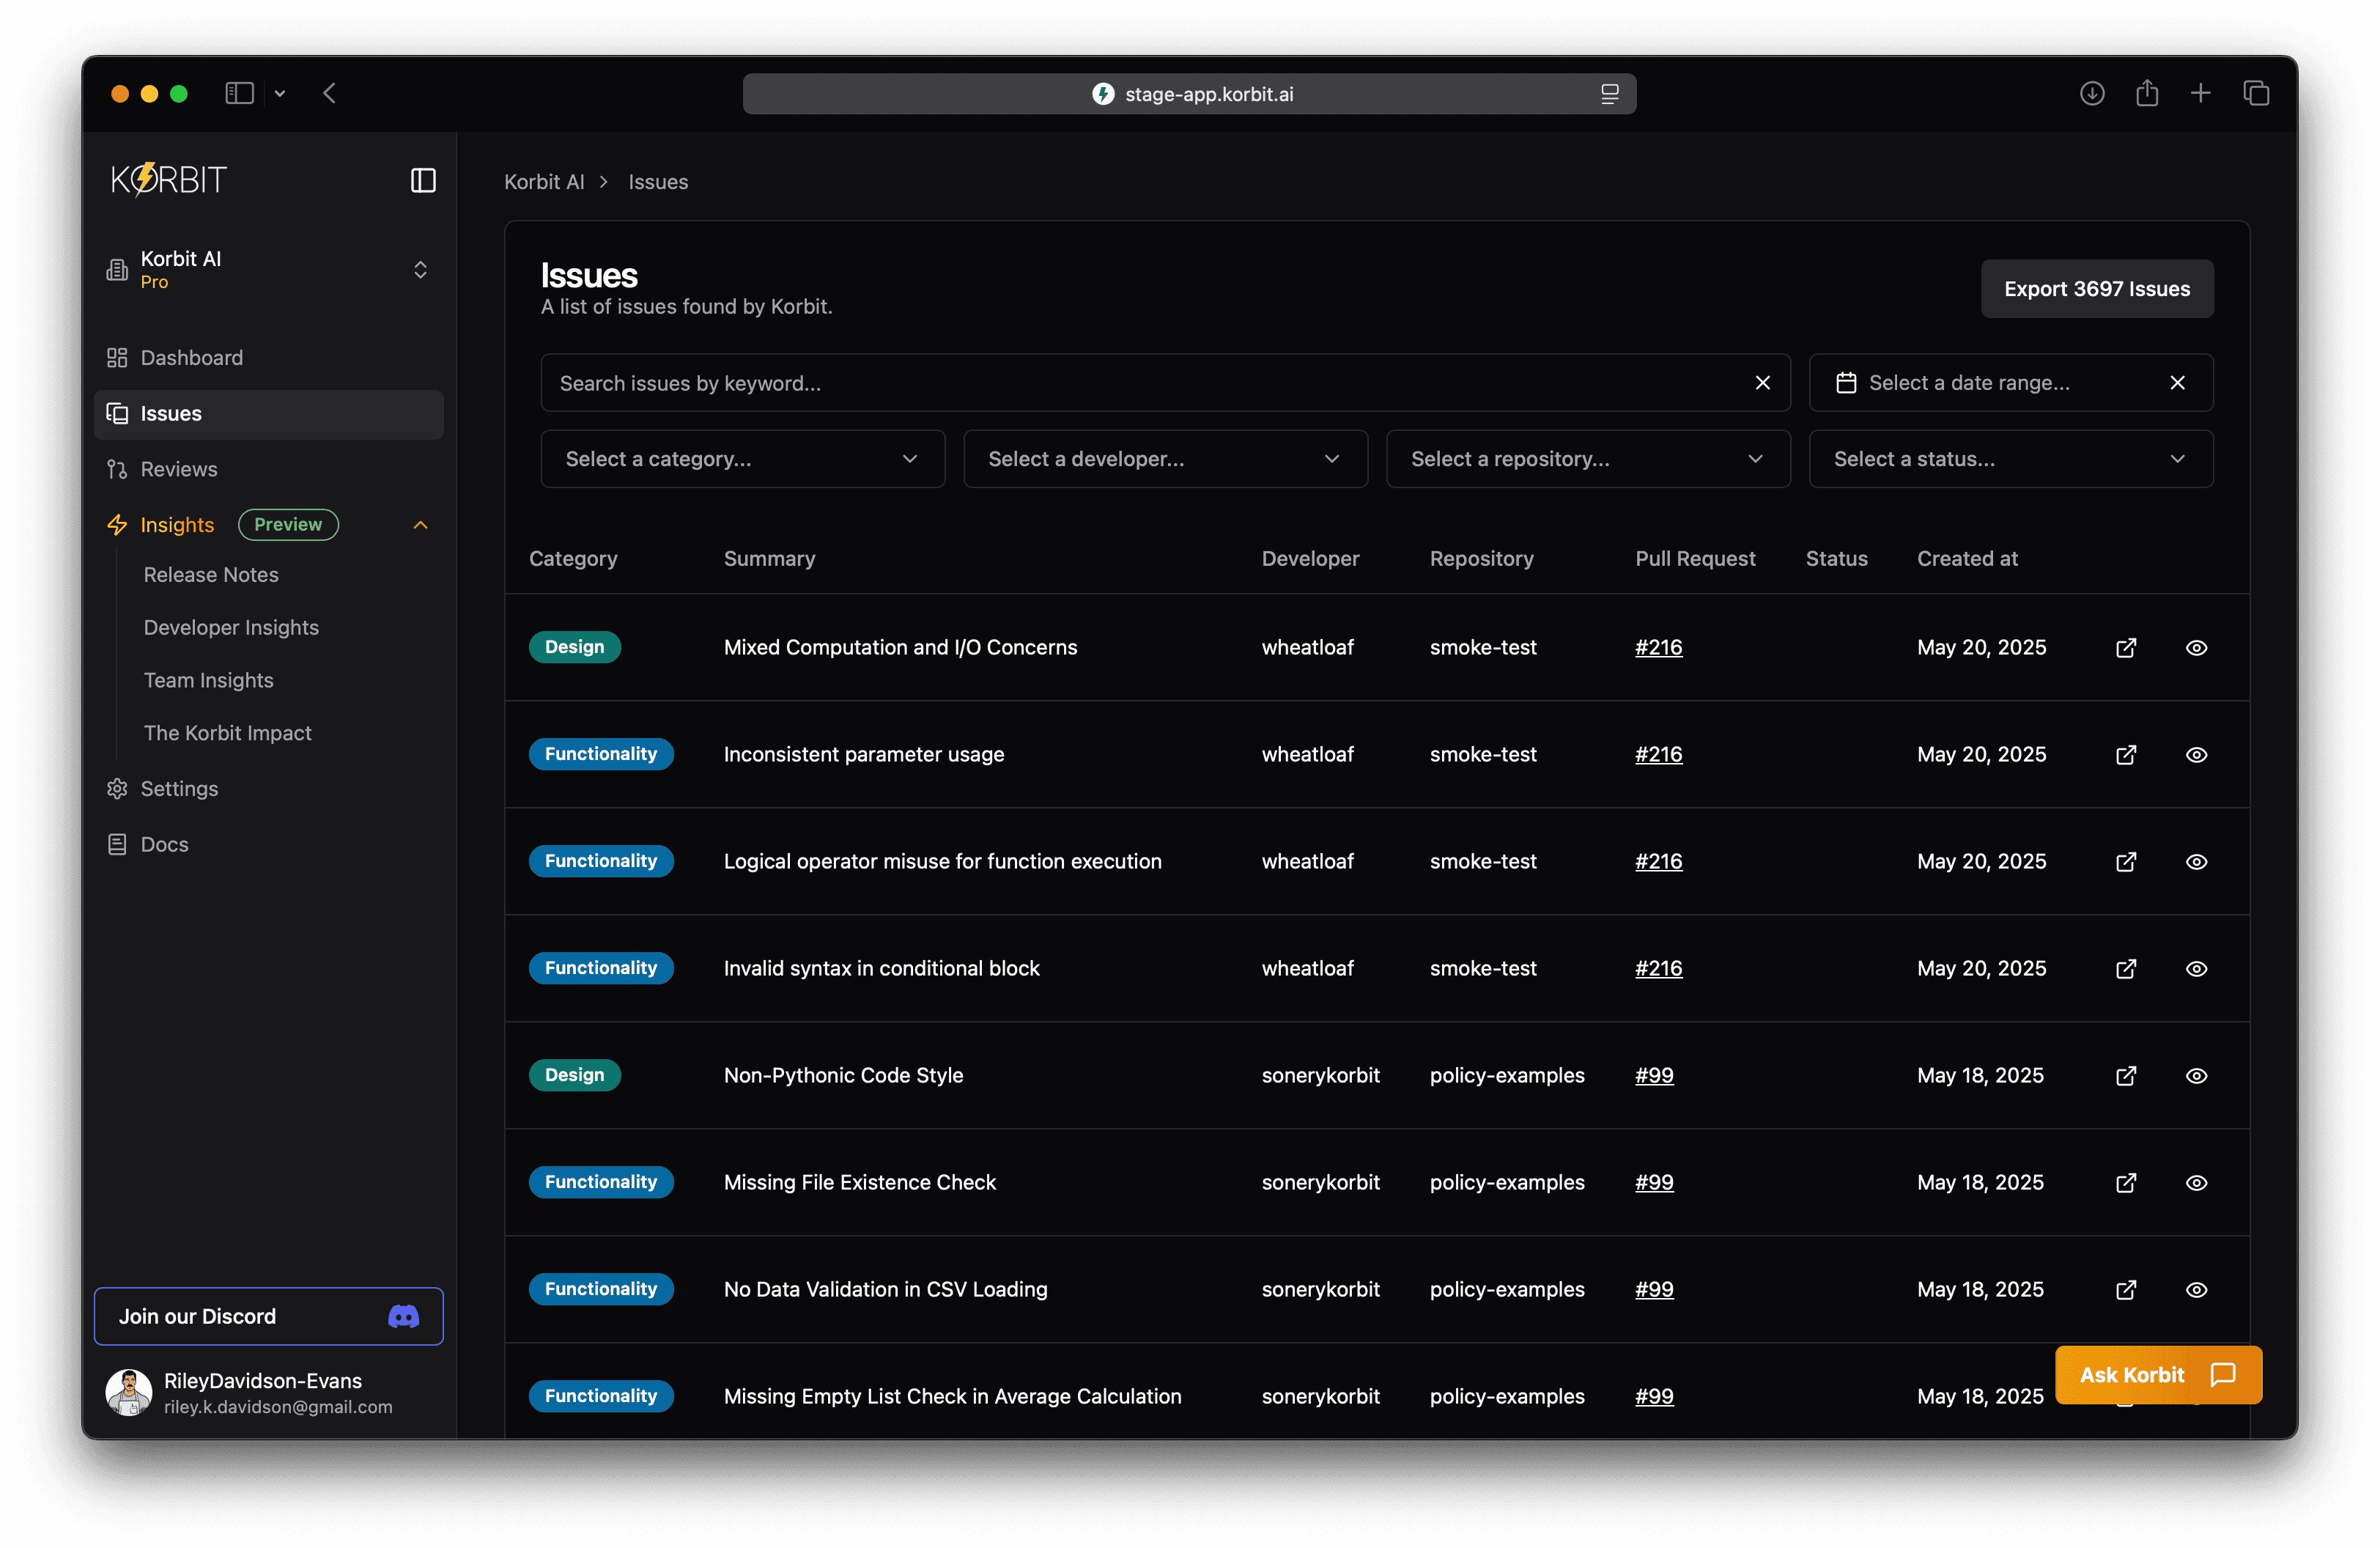Open pull request #216 for Mixed Computation
The image size is (2380, 1548).
click(1658, 648)
